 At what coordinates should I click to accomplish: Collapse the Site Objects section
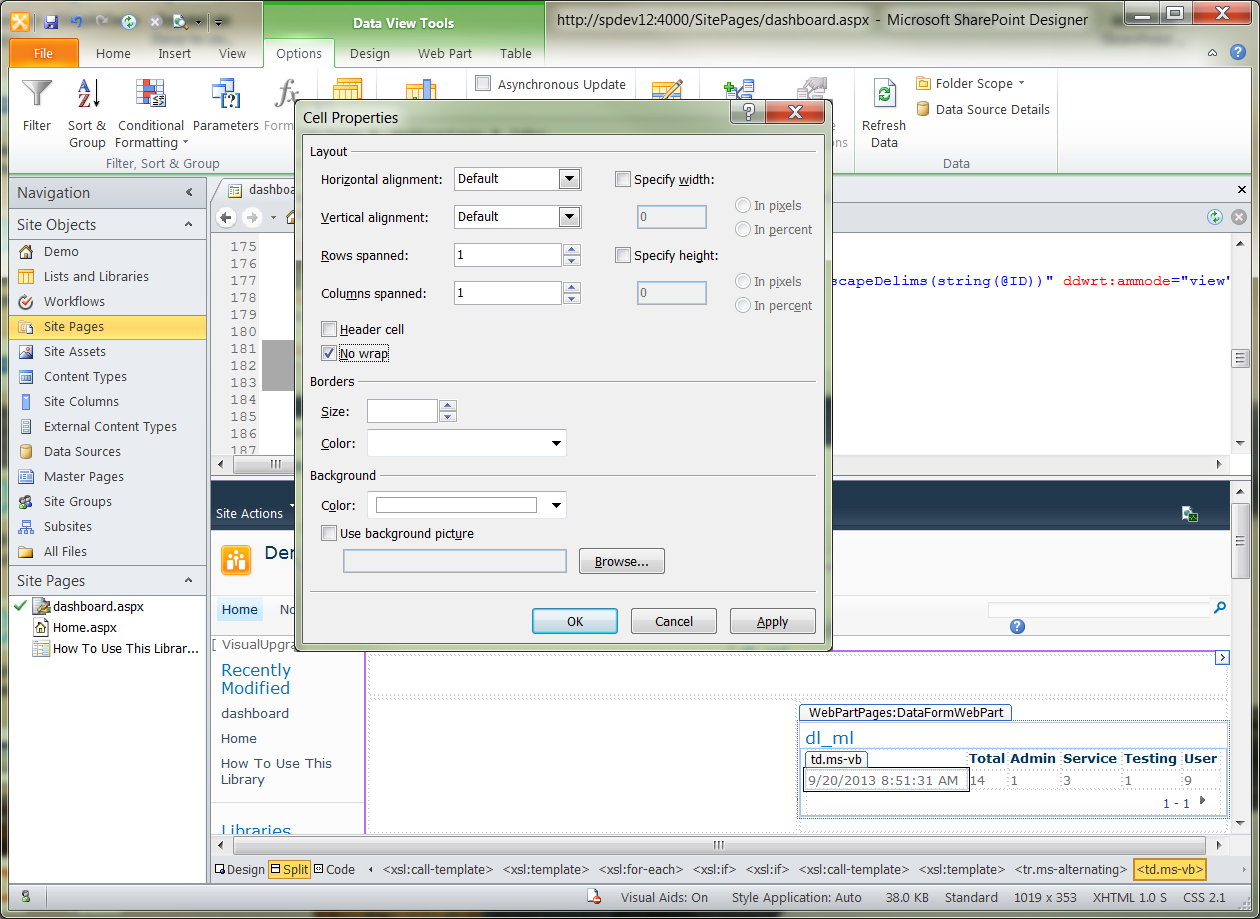pyautogui.click(x=189, y=225)
